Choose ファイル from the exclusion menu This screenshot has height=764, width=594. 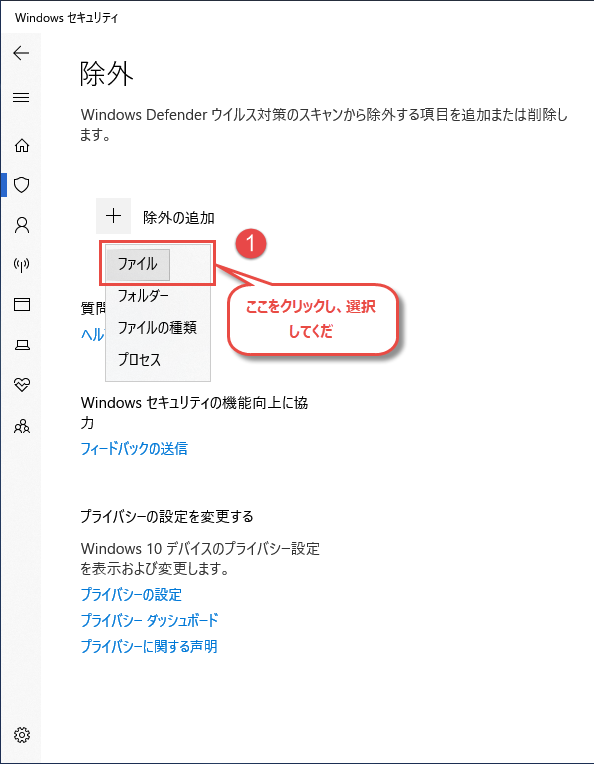click(x=138, y=265)
